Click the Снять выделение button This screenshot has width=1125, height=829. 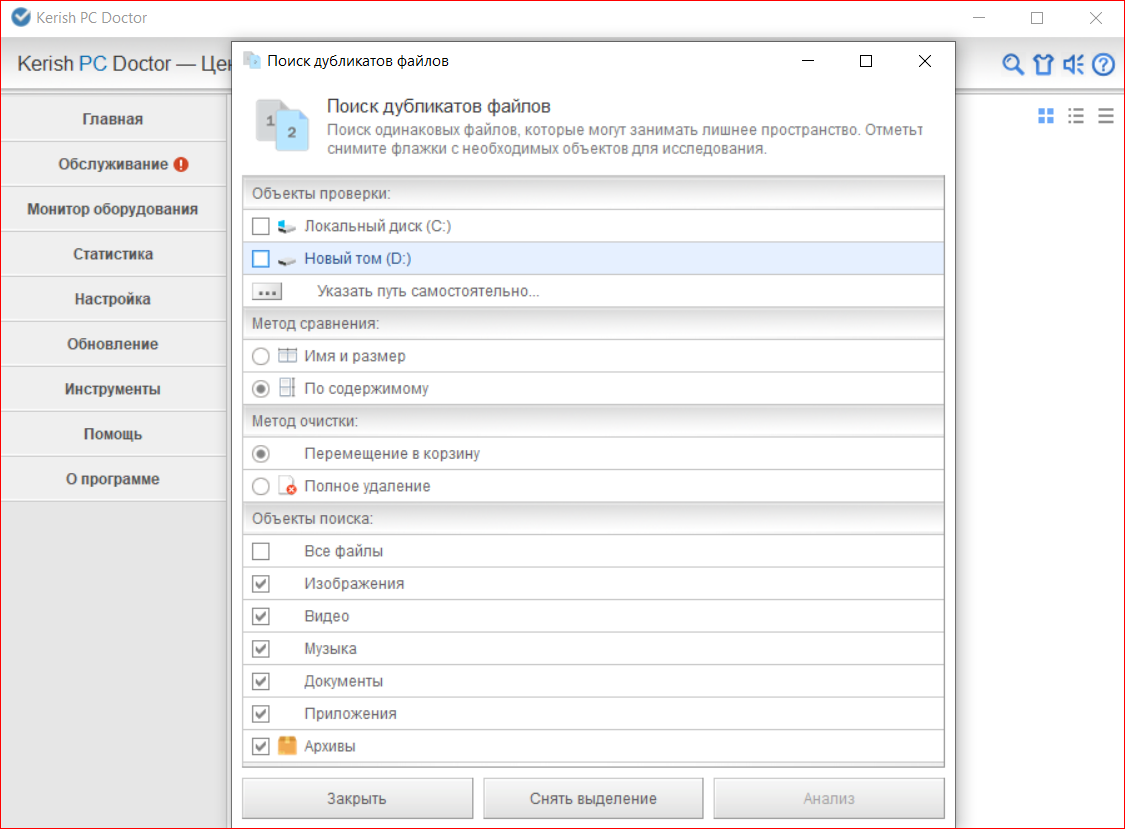[x=593, y=798]
